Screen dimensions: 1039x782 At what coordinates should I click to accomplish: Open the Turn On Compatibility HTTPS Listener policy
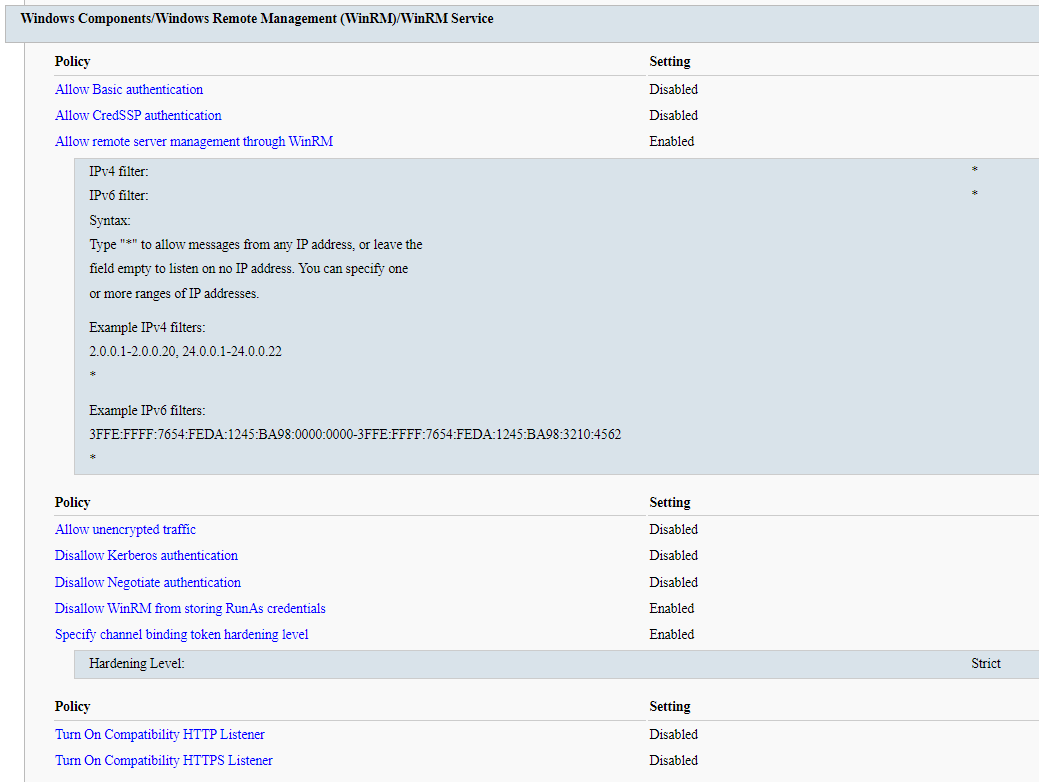[163, 760]
